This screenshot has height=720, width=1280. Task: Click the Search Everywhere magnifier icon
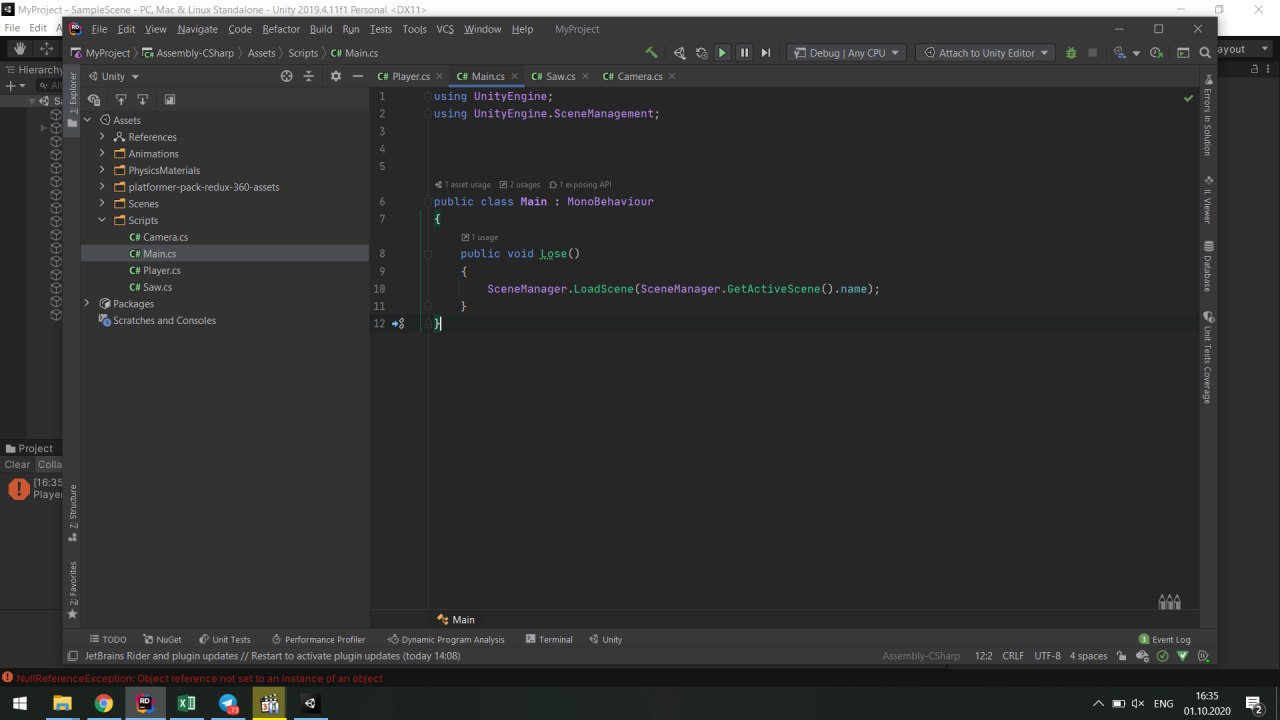point(1206,53)
